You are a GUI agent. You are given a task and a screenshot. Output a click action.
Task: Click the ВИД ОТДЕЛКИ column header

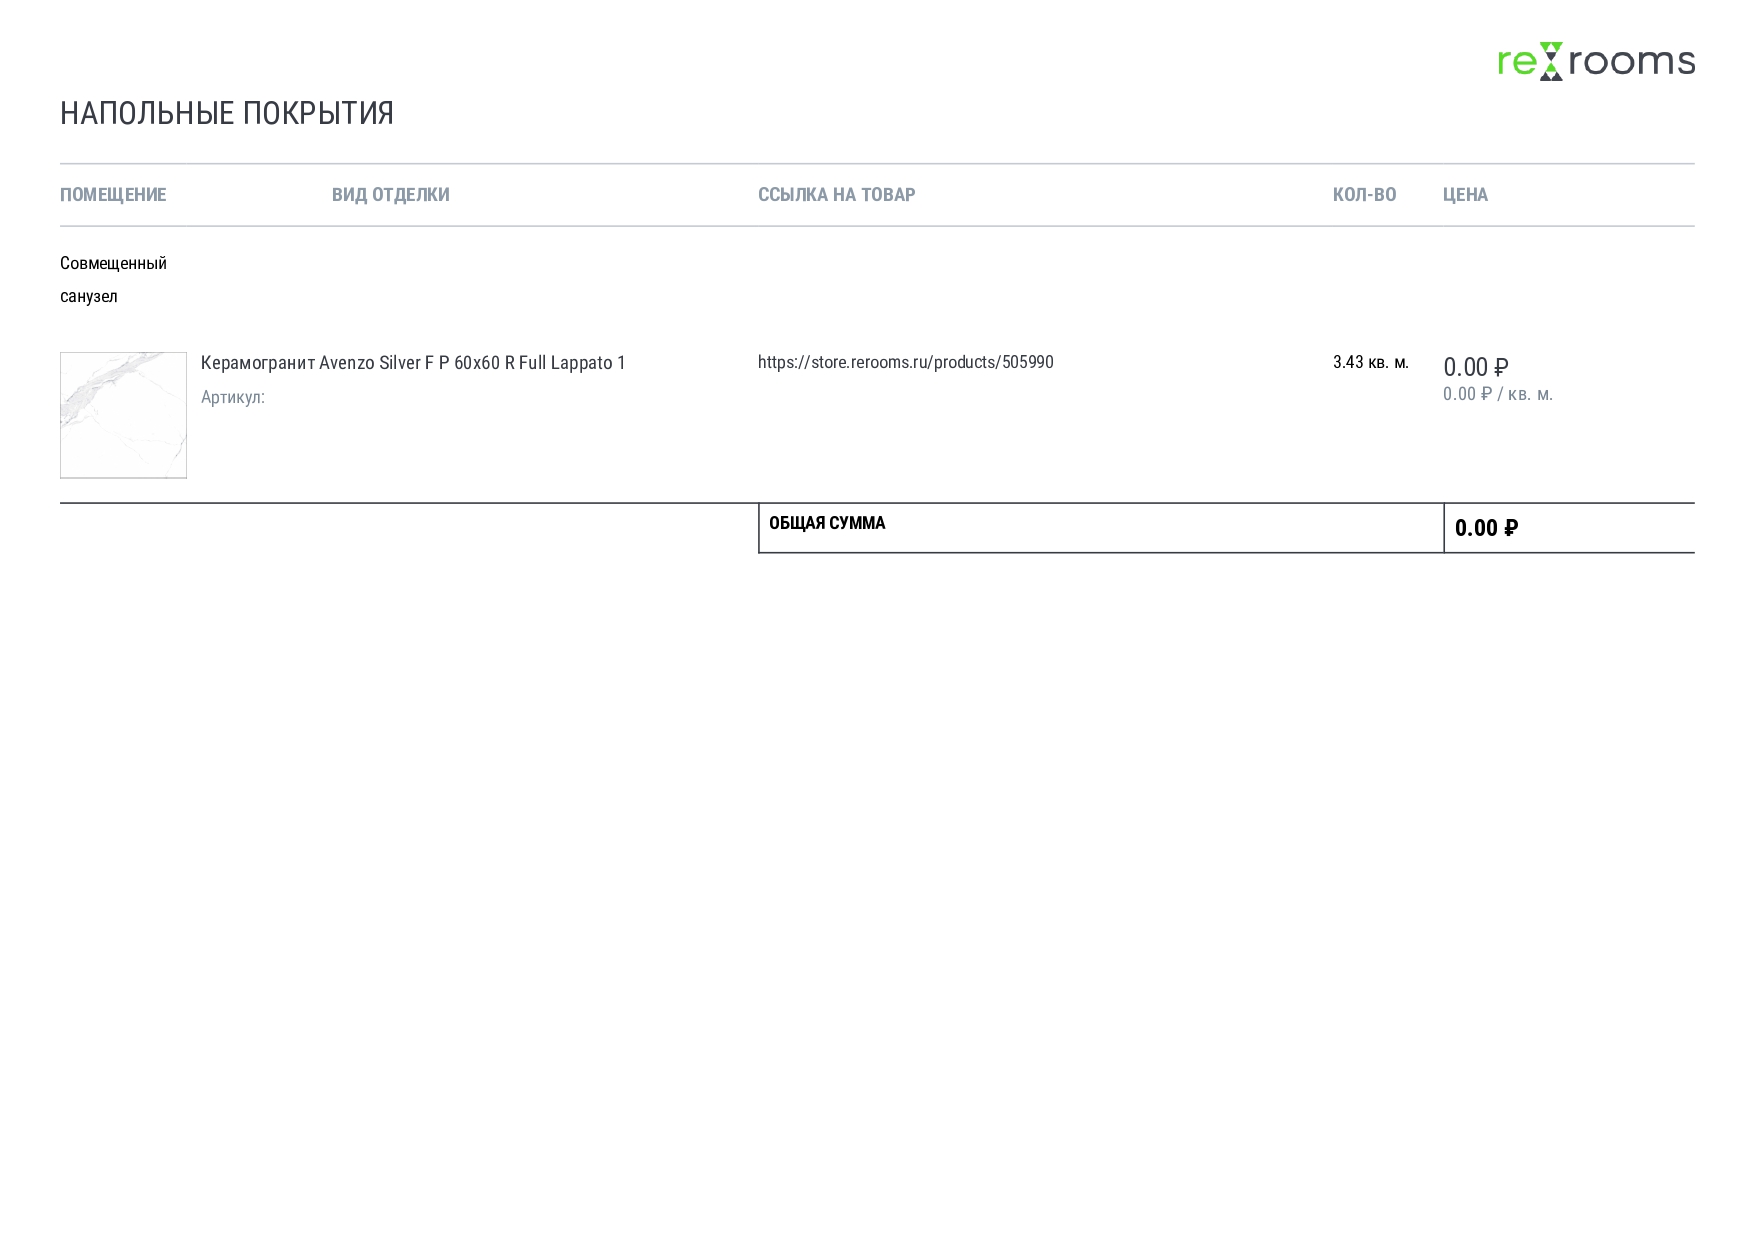(x=390, y=195)
